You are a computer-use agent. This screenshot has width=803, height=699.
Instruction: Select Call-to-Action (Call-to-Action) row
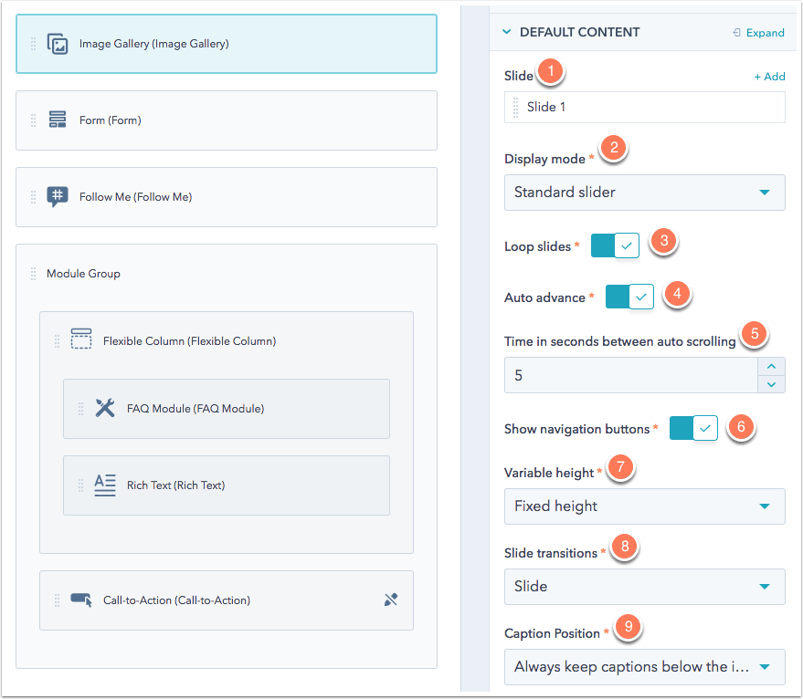[x=226, y=600]
